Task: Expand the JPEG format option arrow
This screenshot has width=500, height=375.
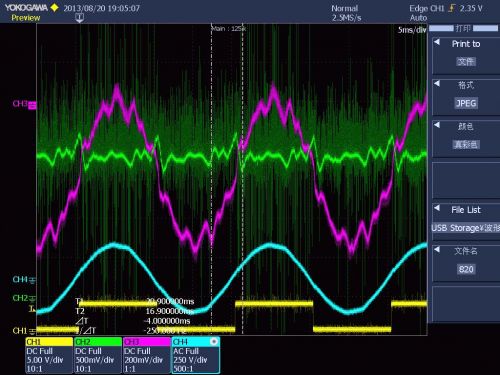Action: coord(437,83)
